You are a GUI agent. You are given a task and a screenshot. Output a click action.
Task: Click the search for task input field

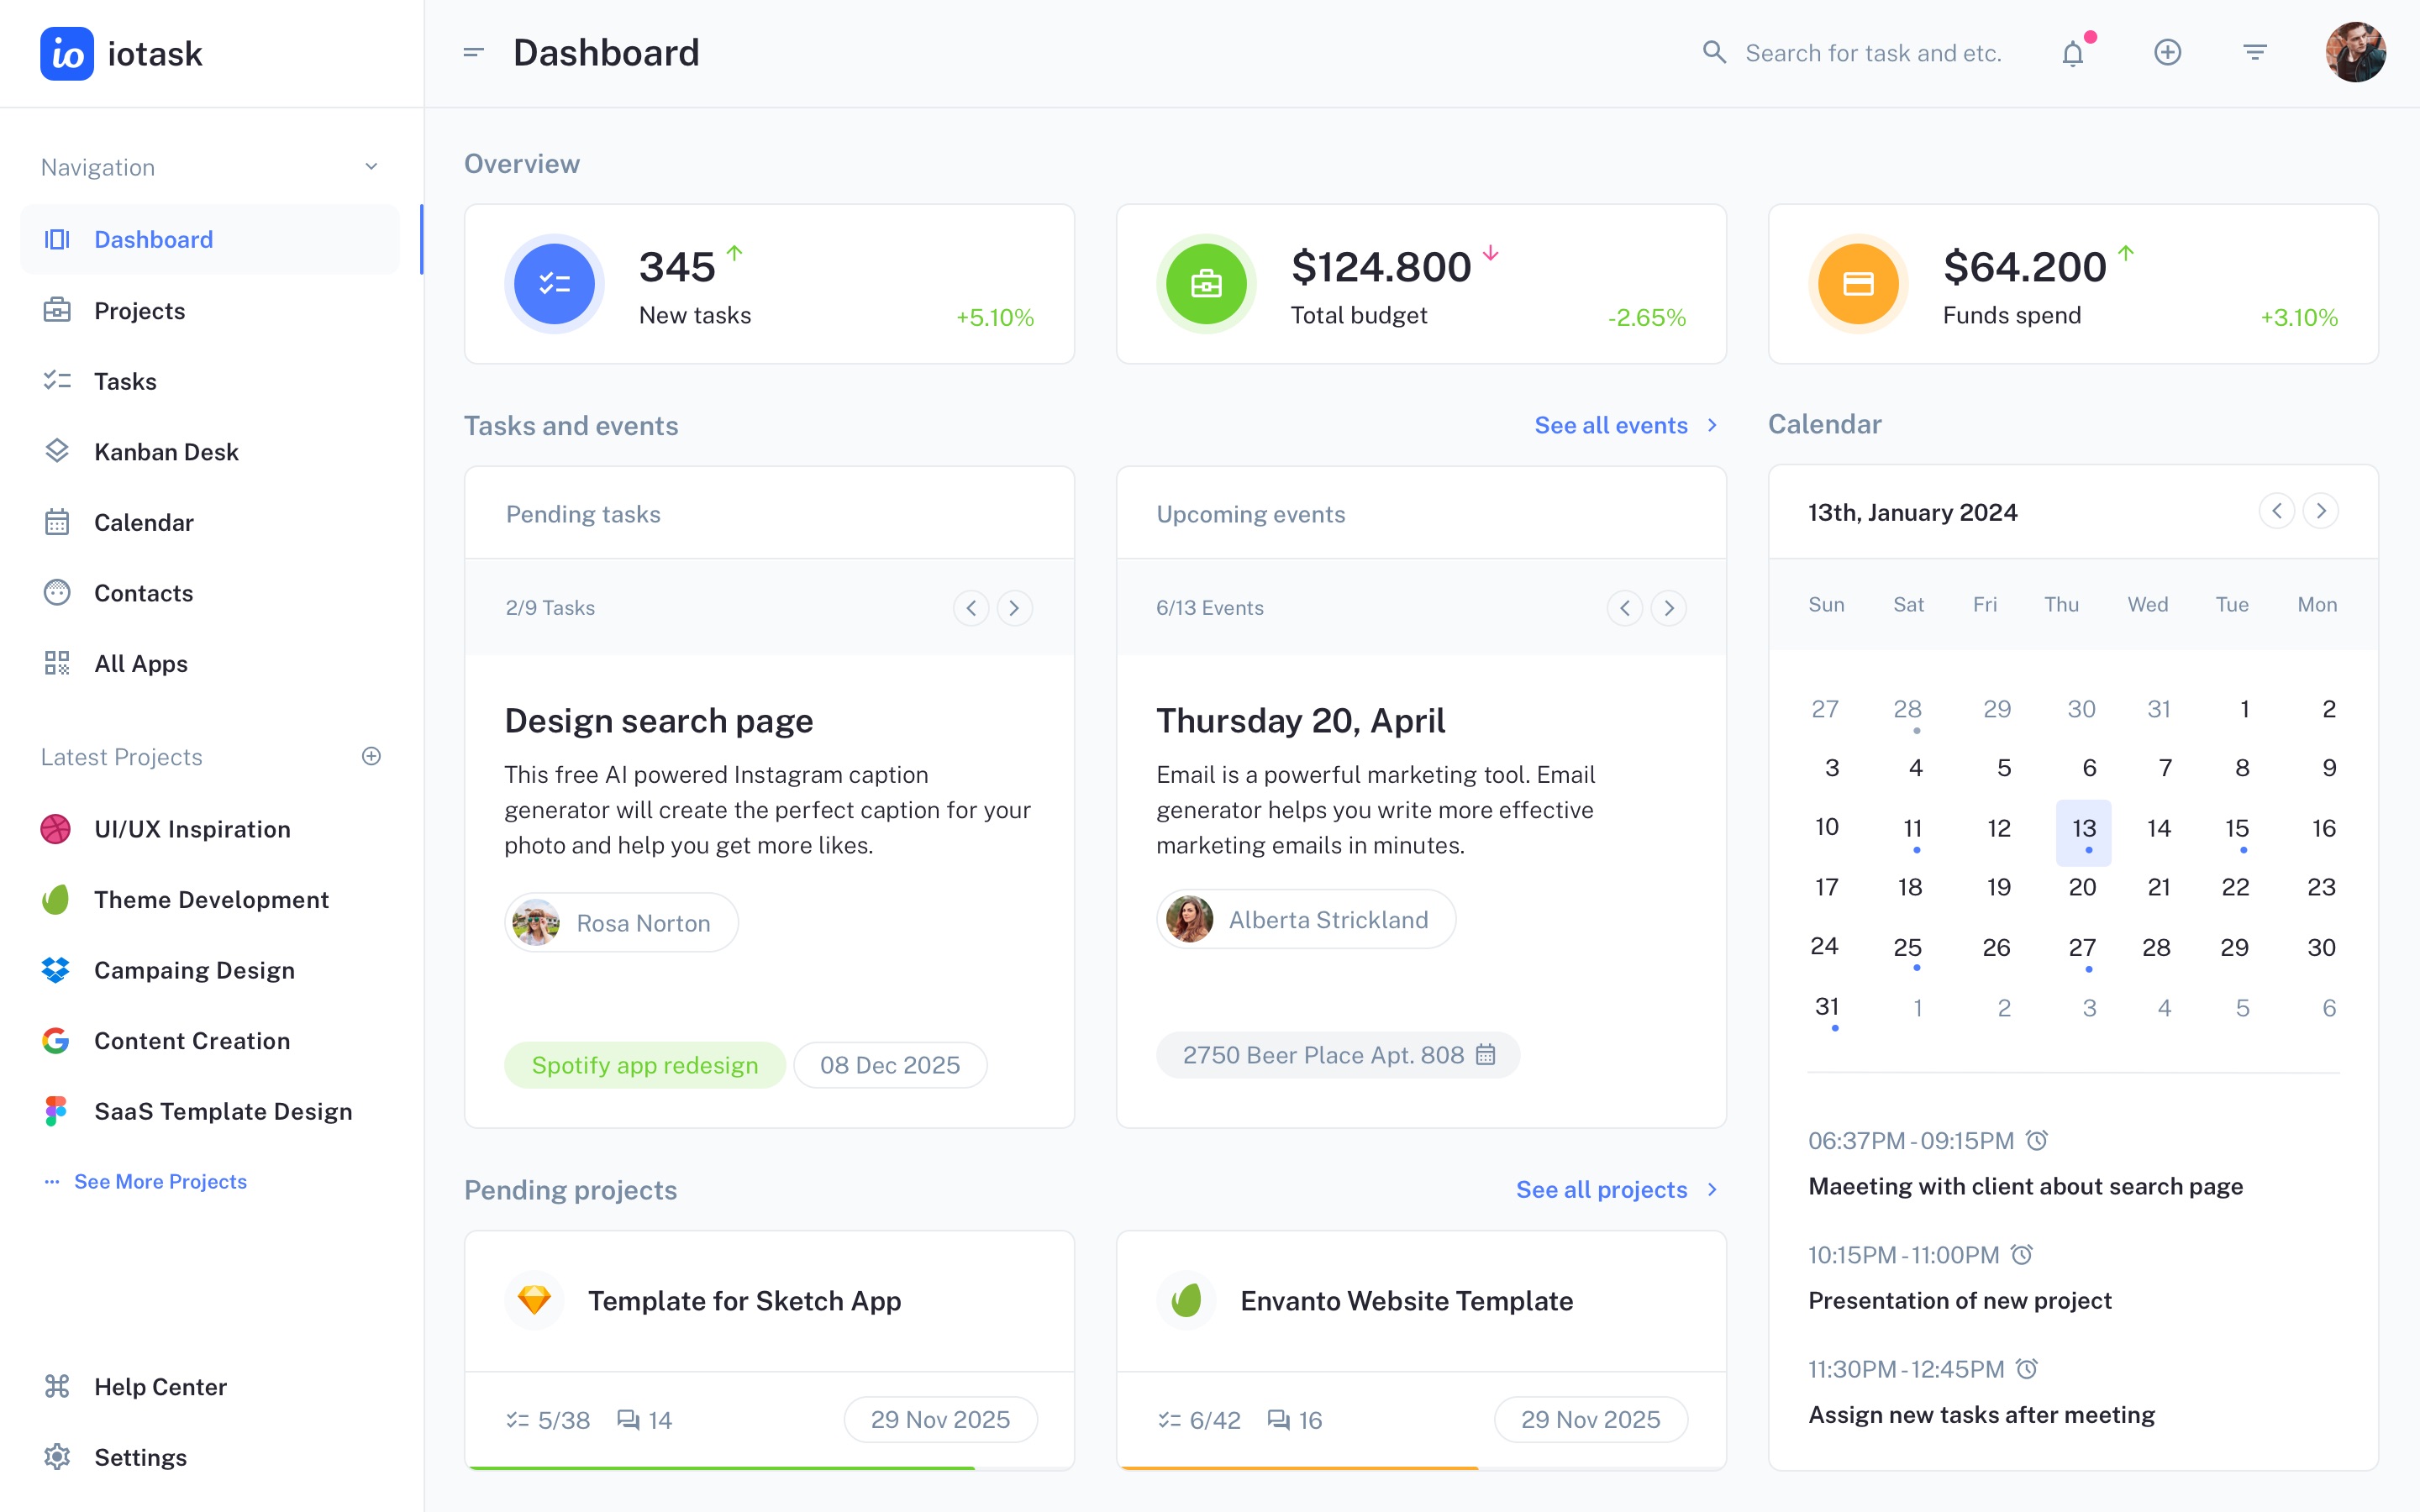pyautogui.click(x=1872, y=53)
